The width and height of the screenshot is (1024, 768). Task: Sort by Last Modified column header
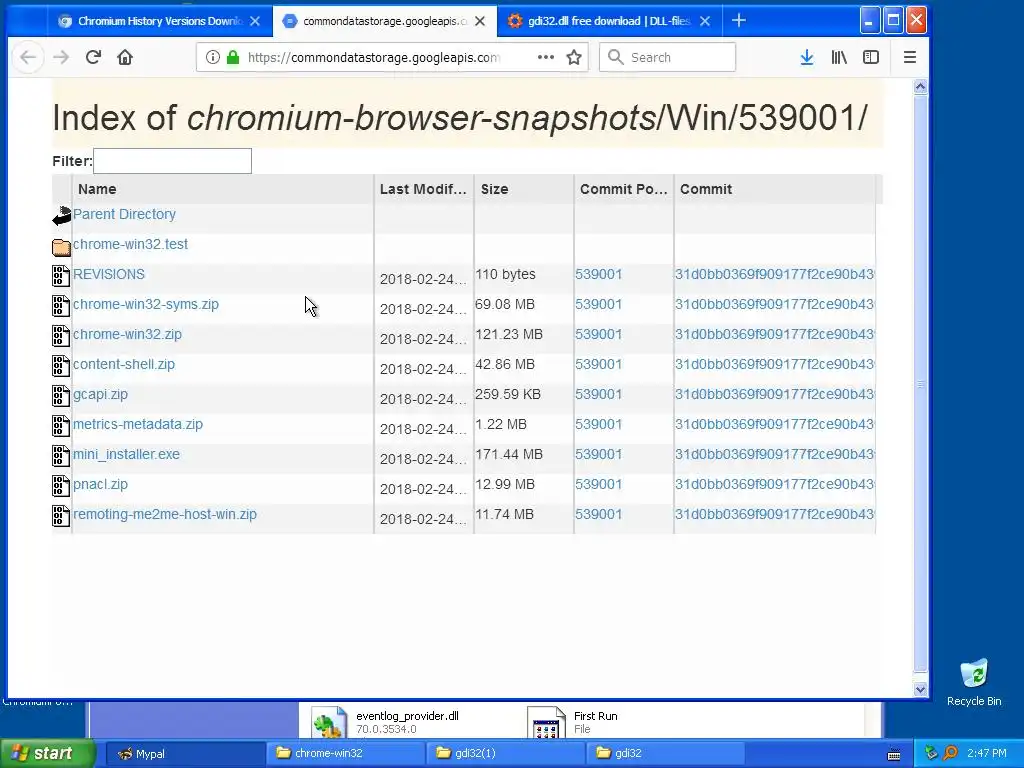click(424, 189)
